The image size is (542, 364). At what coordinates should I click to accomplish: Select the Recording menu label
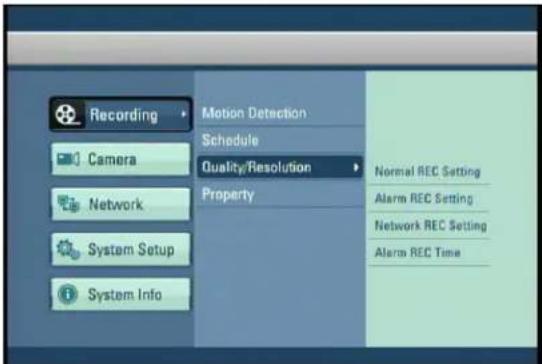pos(124,115)
